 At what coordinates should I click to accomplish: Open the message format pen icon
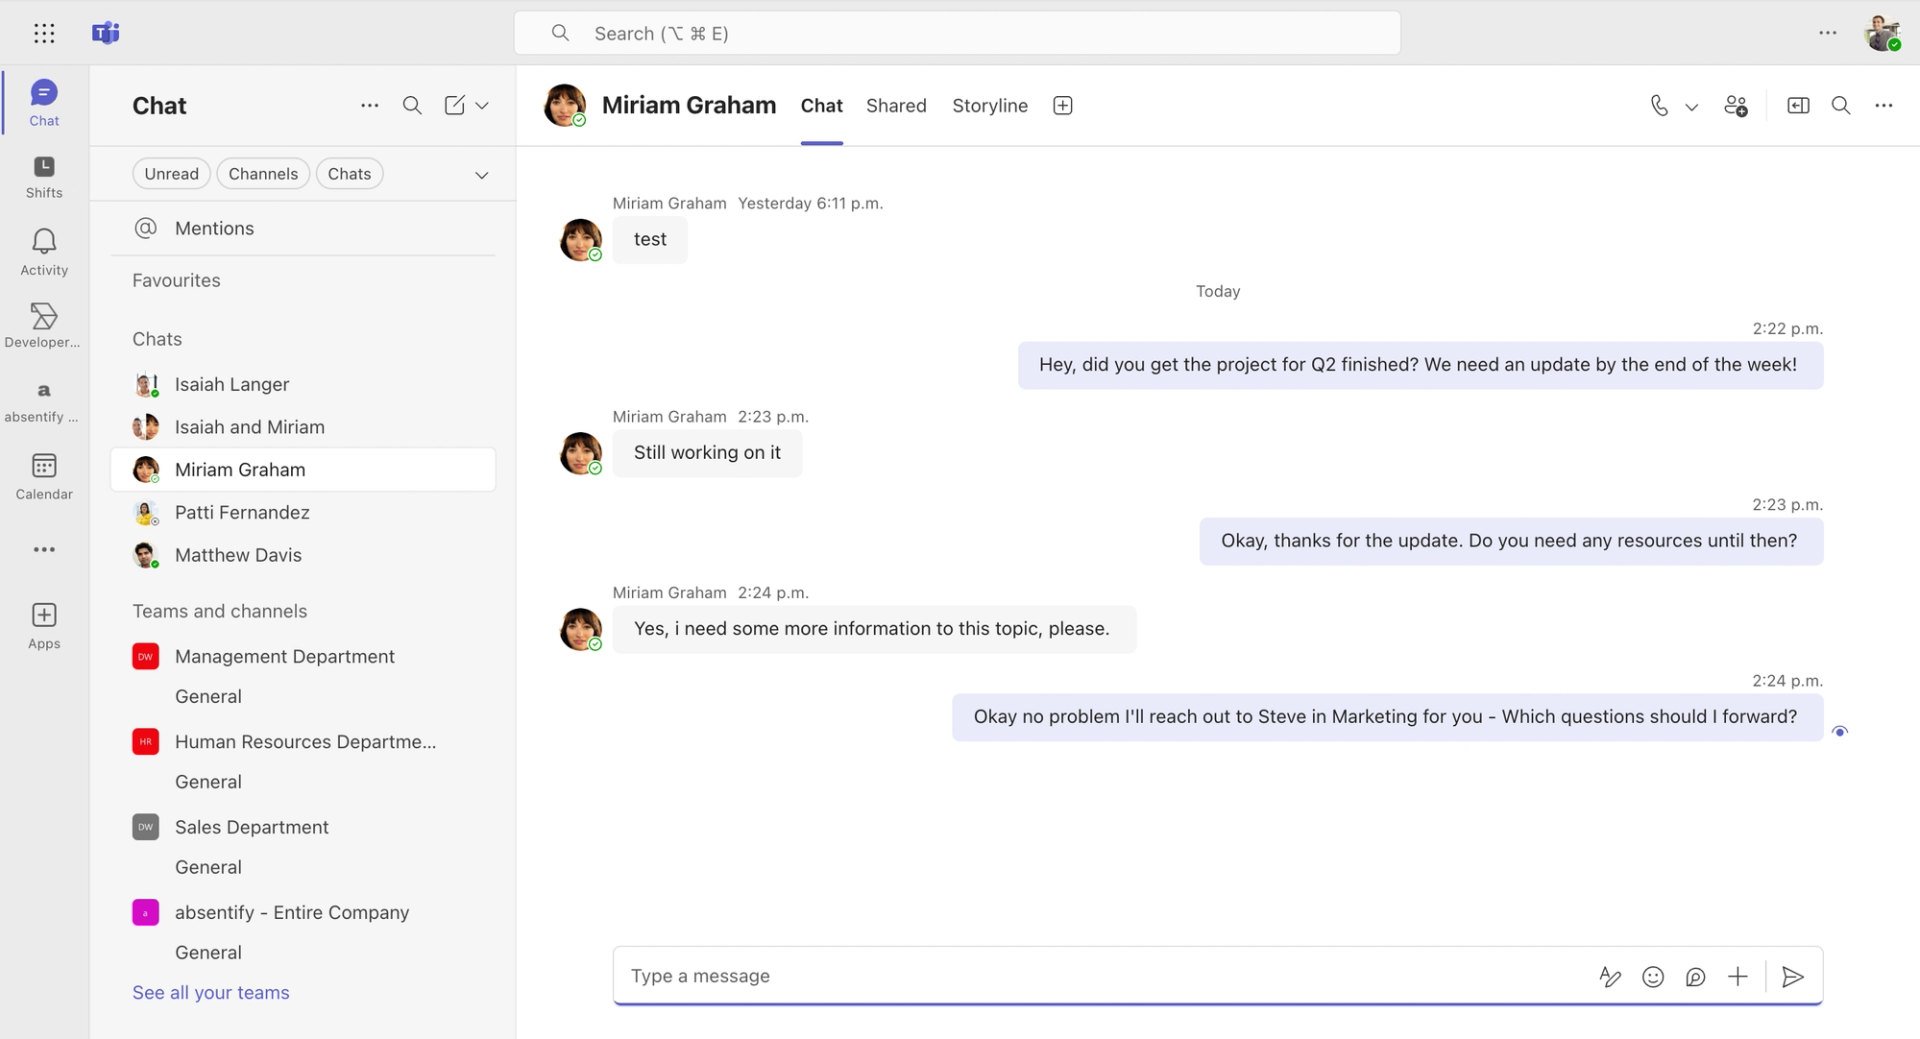pyautogui.click(x=1610, y=977)
